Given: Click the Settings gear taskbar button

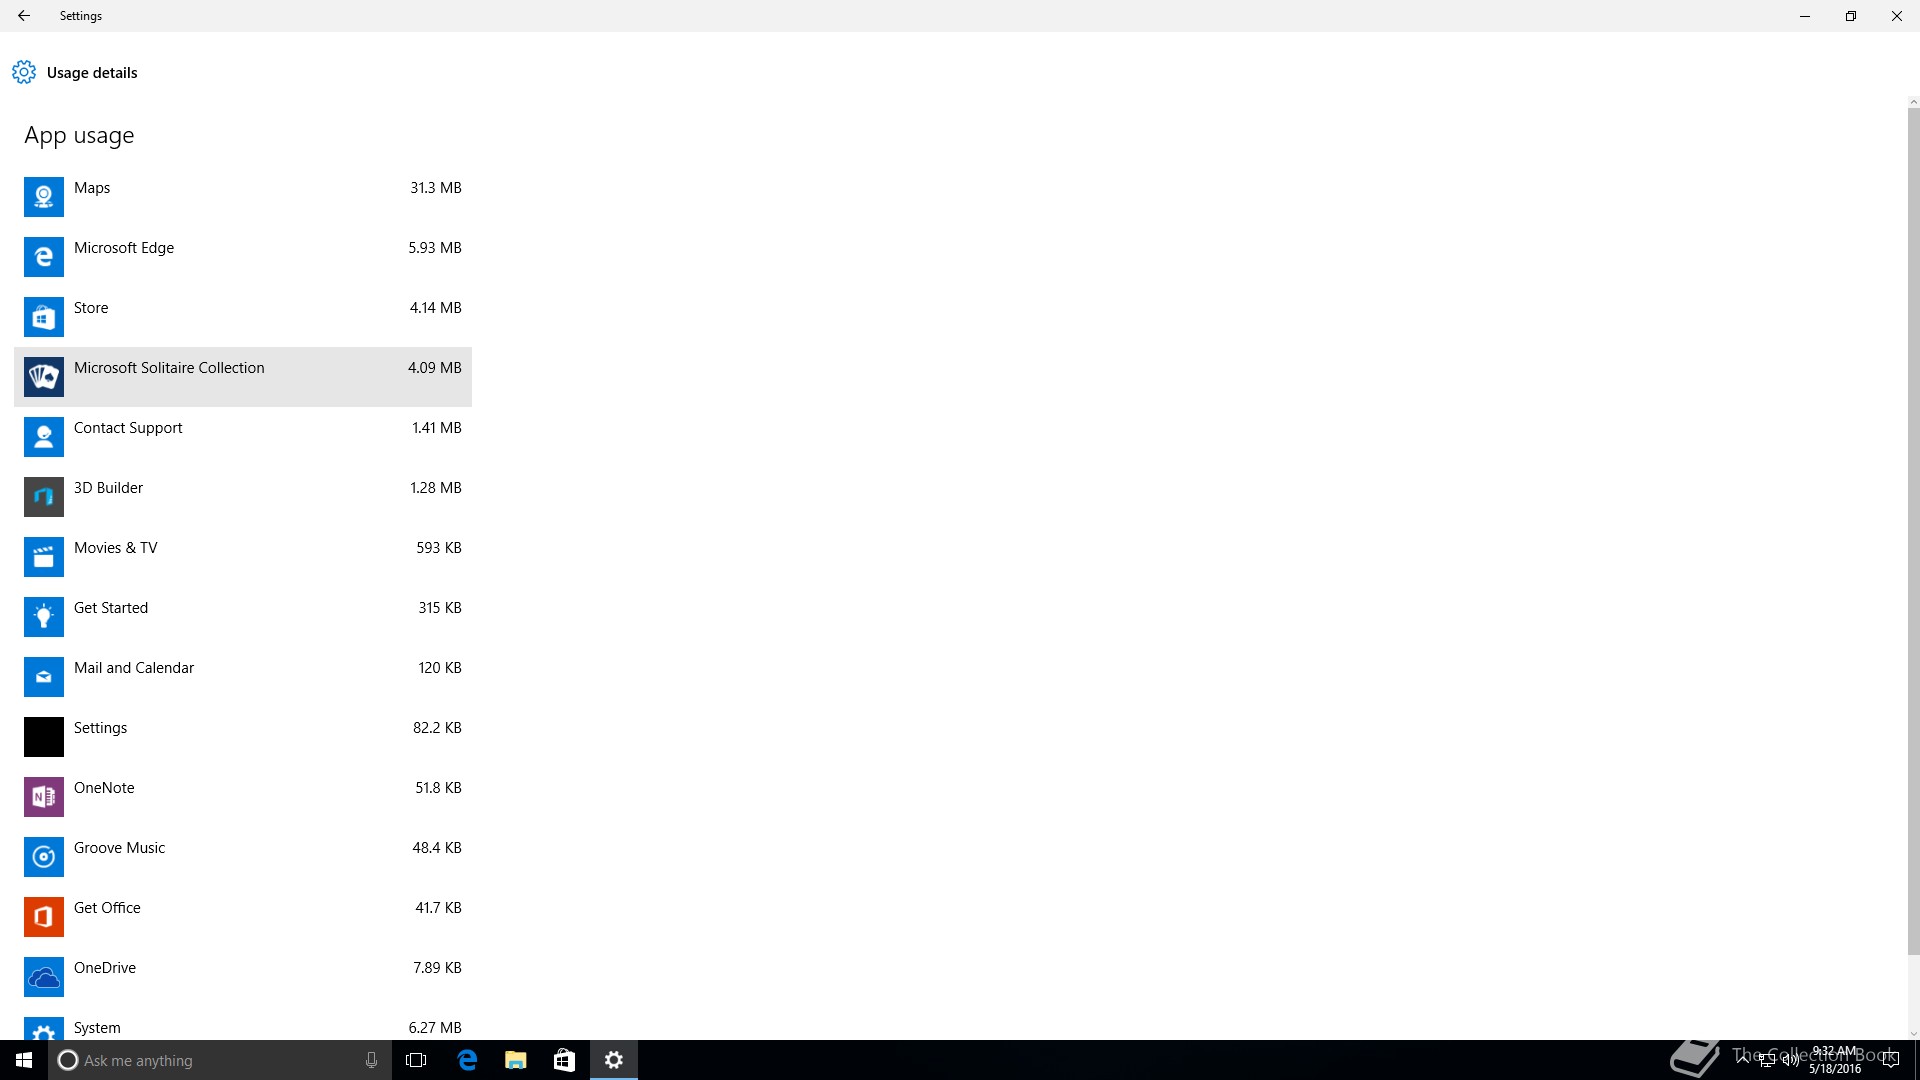Looking at the screenshot, I should click(614, 1060).
